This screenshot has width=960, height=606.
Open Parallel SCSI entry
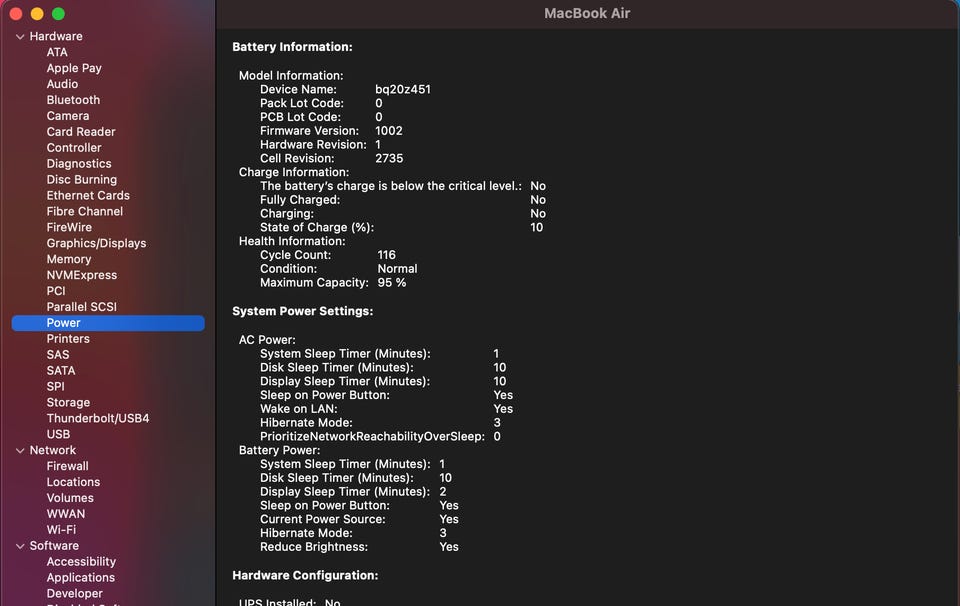coord(81,307)
